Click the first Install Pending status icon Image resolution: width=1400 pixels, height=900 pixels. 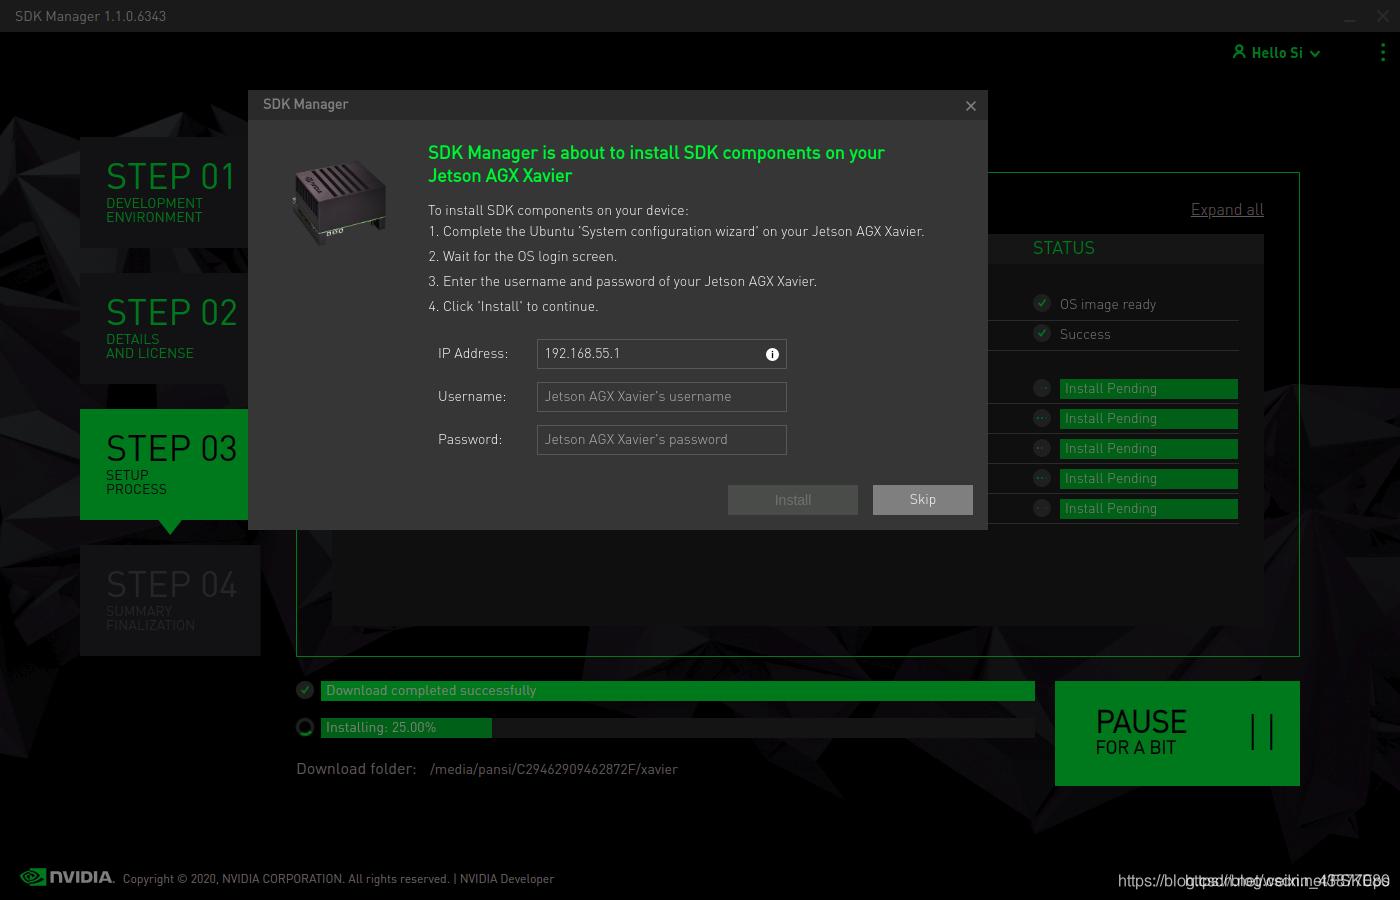click(x=1042, y=388)
